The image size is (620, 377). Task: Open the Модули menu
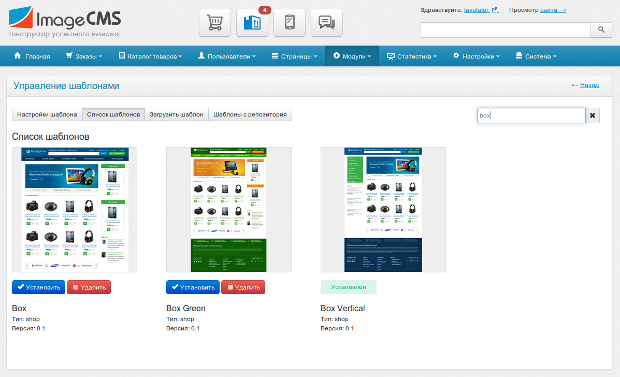352,56
